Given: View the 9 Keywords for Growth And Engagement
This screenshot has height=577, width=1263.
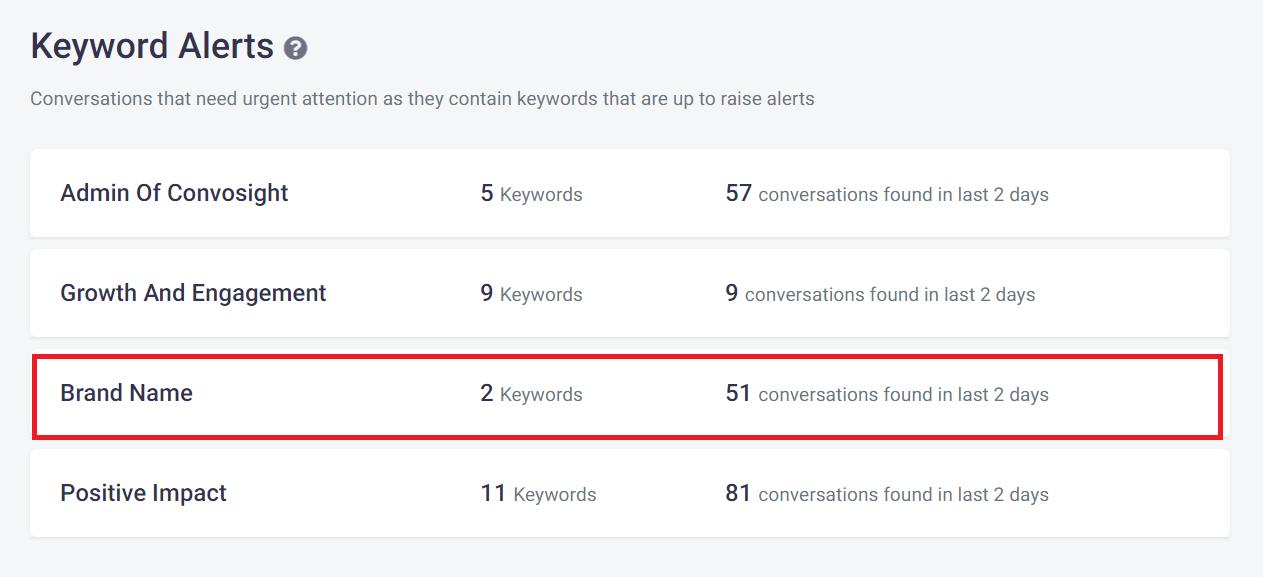Looking at the screenshot, I should pyautogui.click(x=532, y=295).
